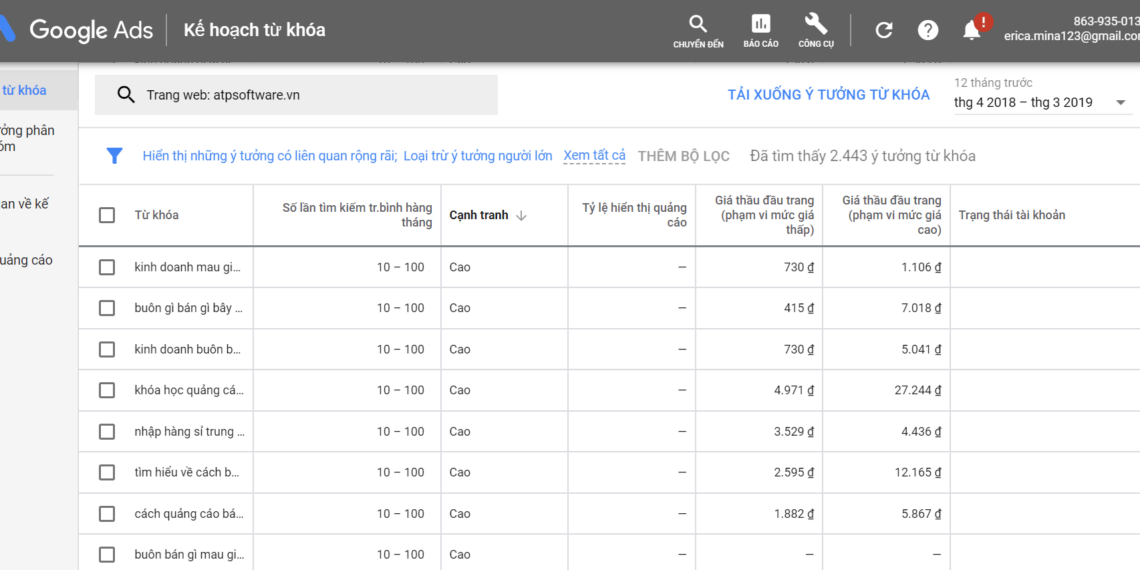Click the 1.106 ₫ high bid value
The height and width of the screenshot is (570, 1140).
[922, 267]
